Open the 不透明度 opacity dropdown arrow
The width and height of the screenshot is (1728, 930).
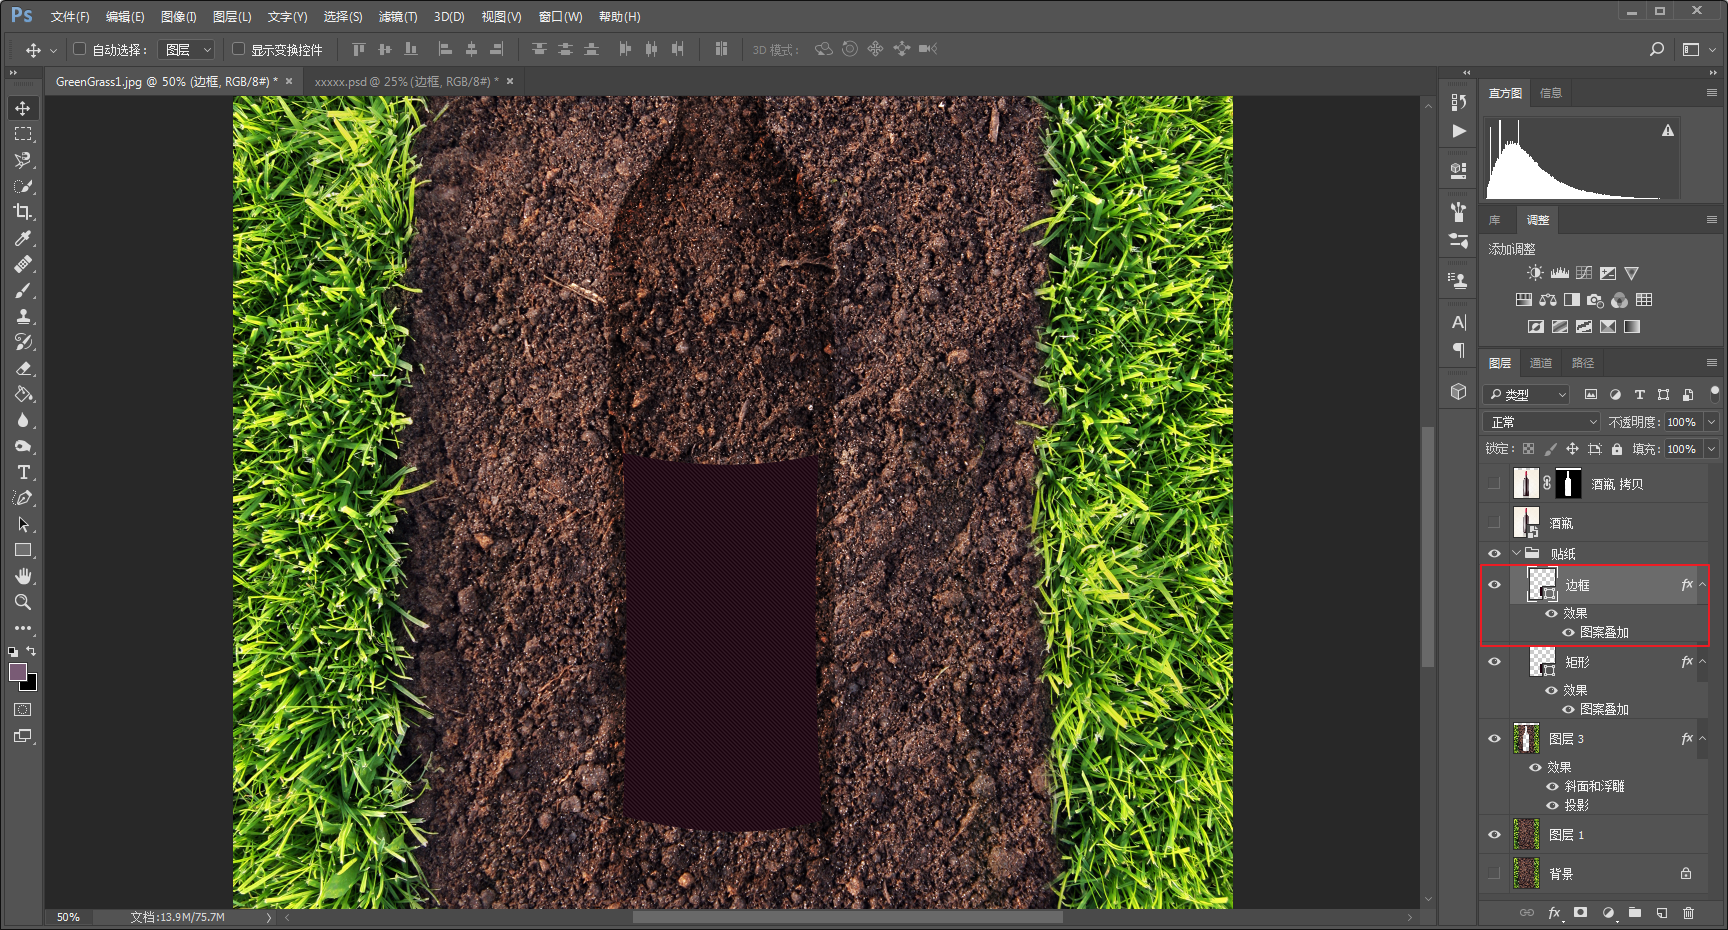point(1711,422)
